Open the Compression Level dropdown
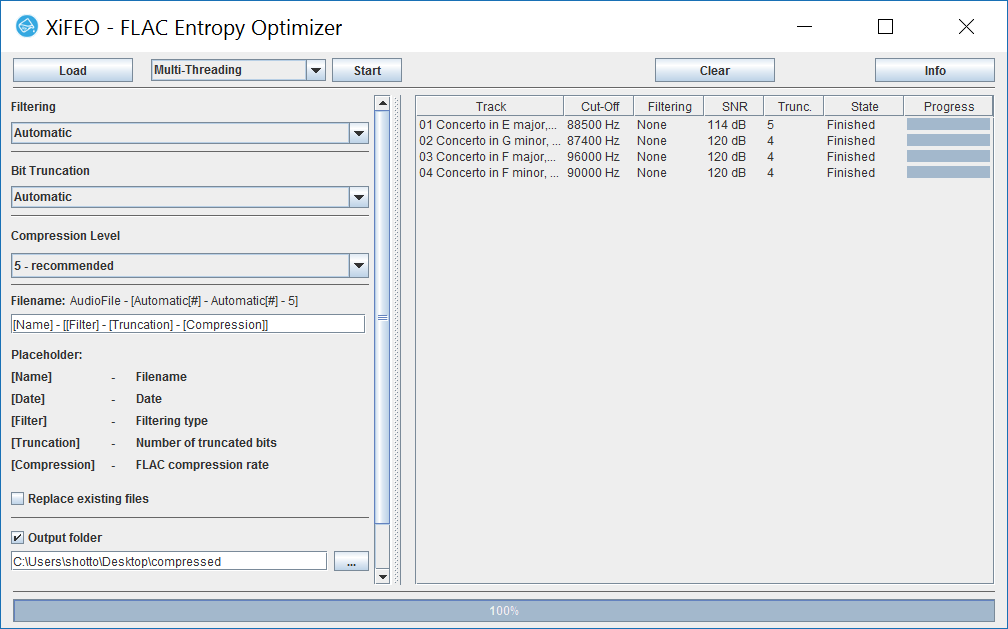Screen dimensions: 1008x629 coord(358,266)
